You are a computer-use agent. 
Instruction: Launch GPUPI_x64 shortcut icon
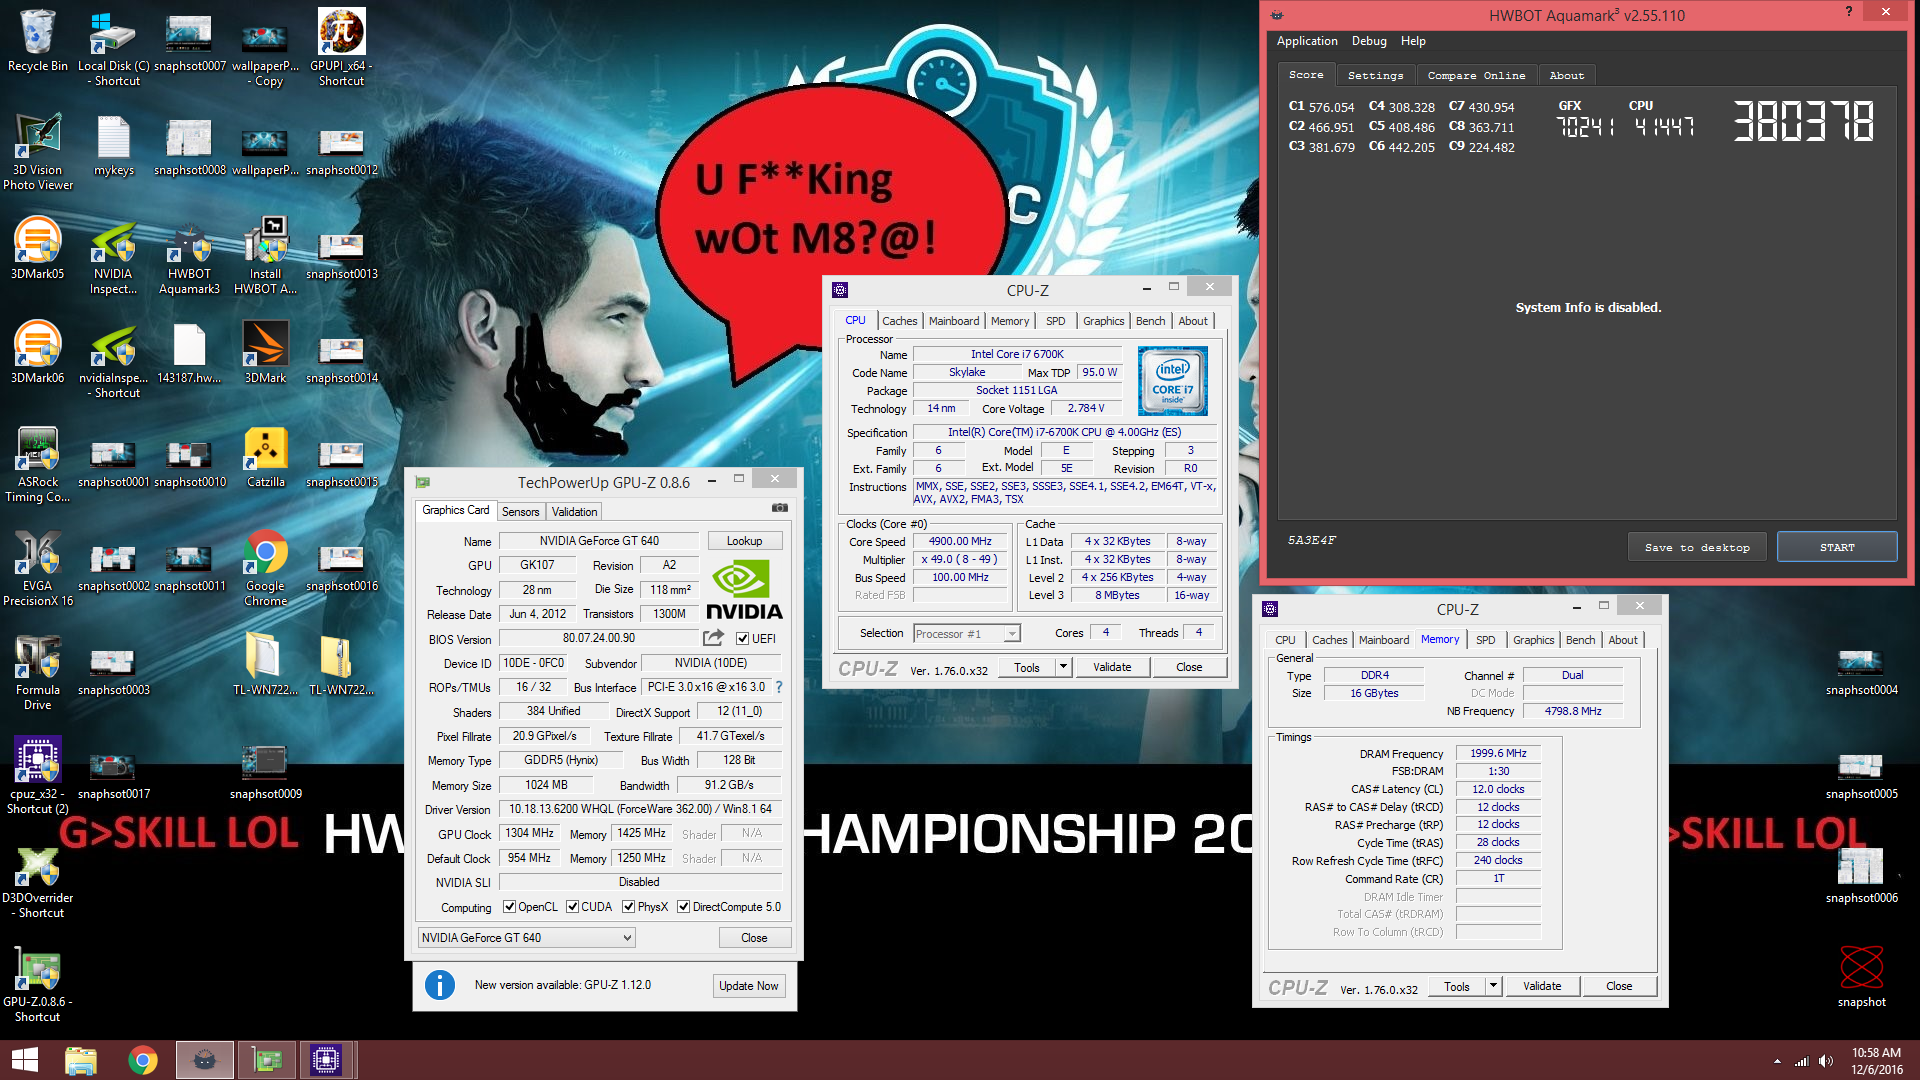click(341, 47)
